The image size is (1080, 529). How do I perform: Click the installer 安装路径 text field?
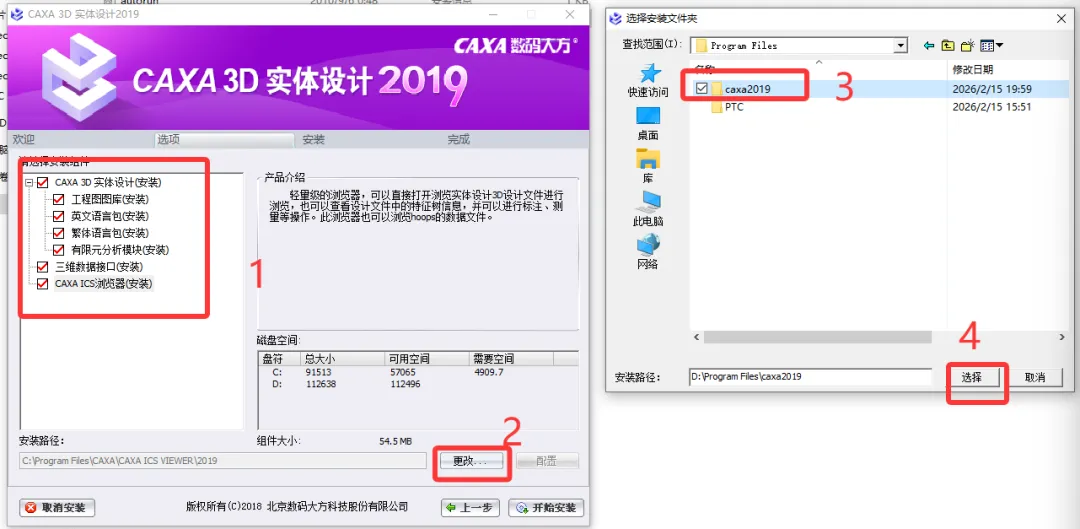223,461
